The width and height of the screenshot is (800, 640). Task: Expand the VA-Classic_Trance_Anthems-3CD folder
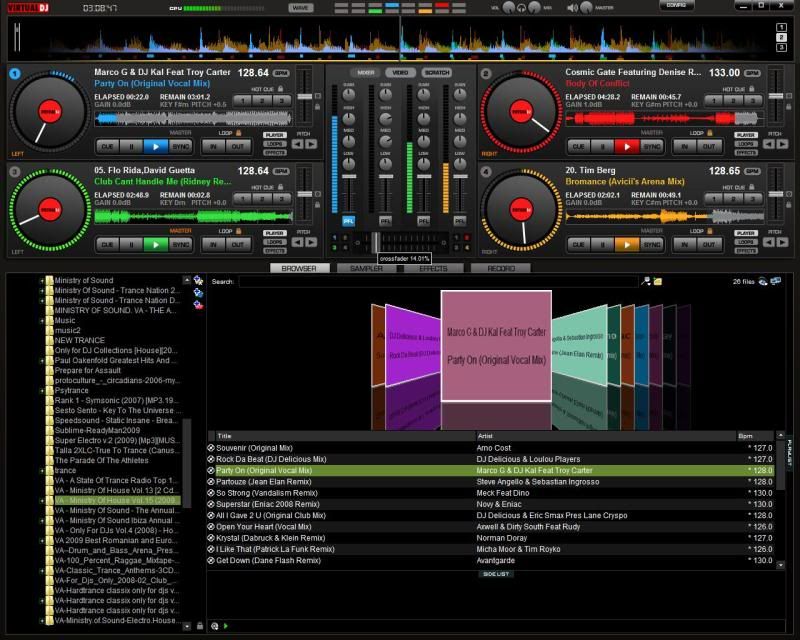pyautogui.click(x=42, y=571)
